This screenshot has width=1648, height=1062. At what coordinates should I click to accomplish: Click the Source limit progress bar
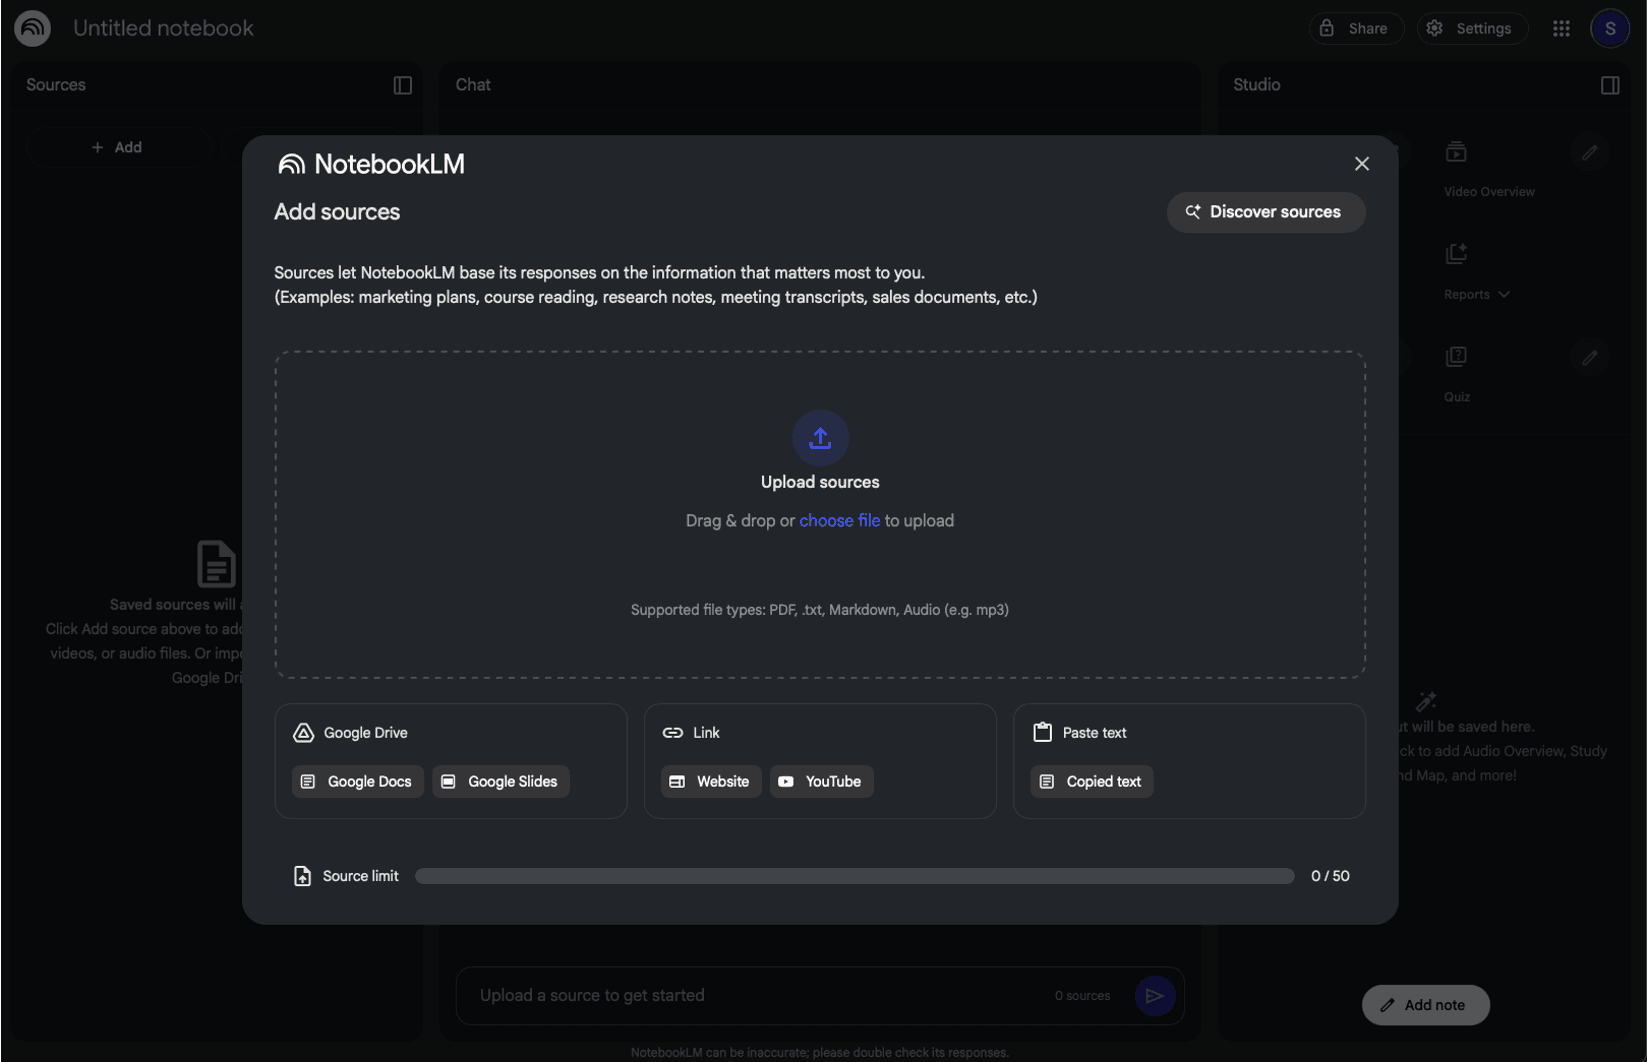click(855, 875)
